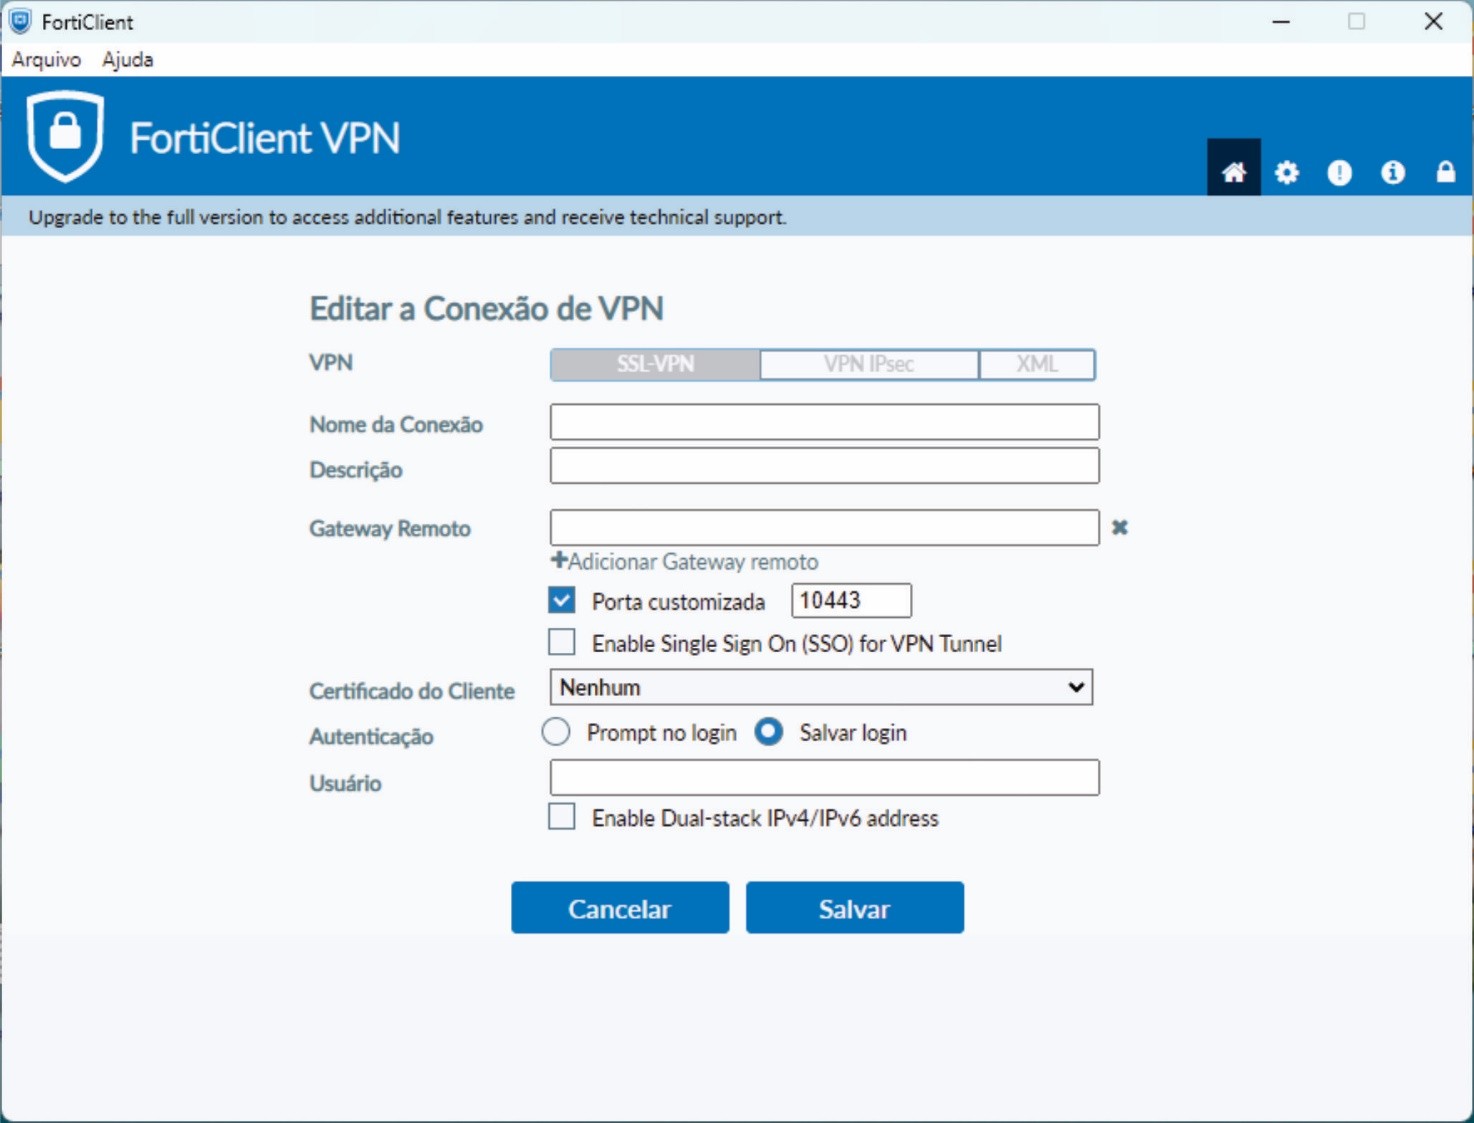Switch to the XML tab

(1036, 364)
